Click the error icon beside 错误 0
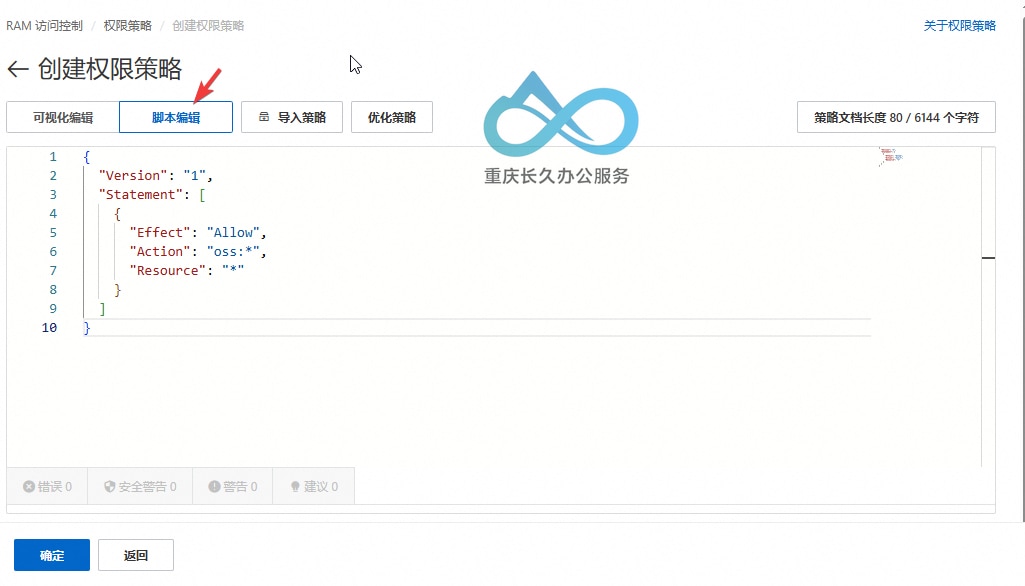 [29, 487]
